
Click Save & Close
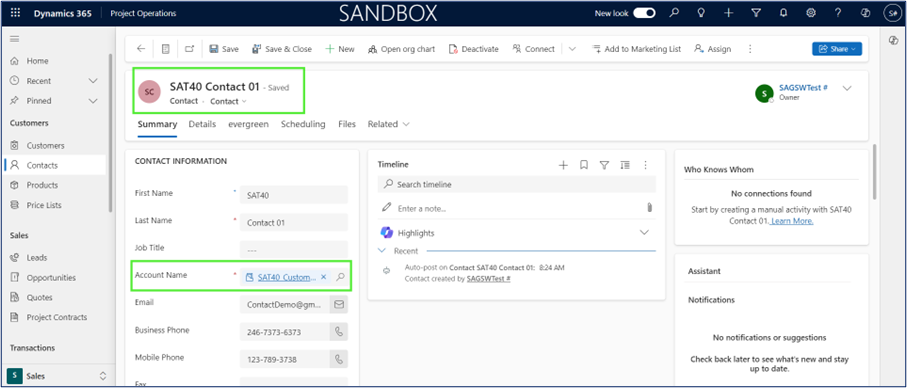282,49
